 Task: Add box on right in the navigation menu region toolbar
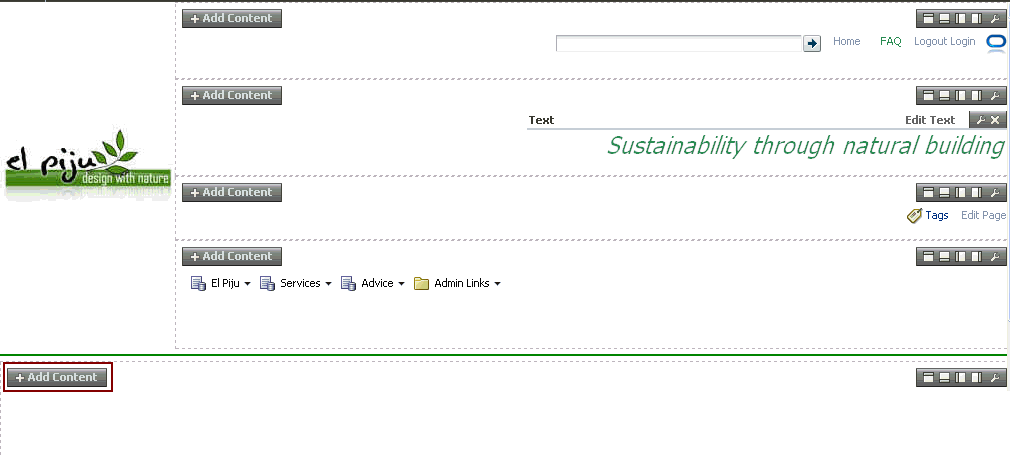(977, 257)
